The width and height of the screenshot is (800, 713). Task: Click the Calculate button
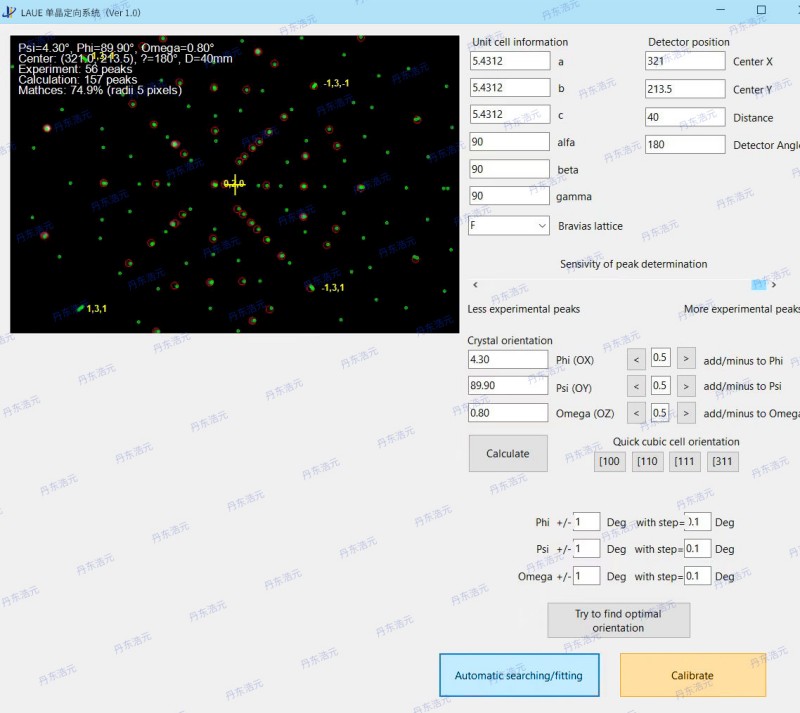pos(507,453)
